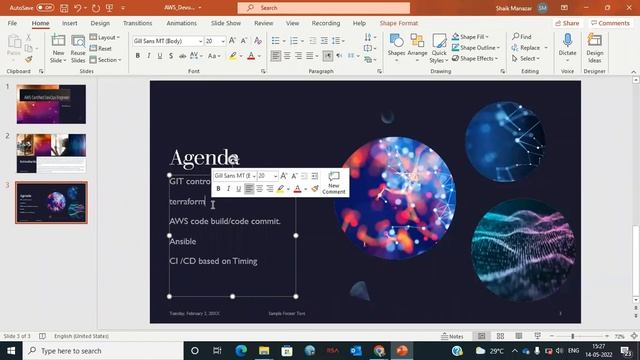640x360 pixels.
Task: Open the Shape Outline dropdown
Action: (x=476, y=48)
